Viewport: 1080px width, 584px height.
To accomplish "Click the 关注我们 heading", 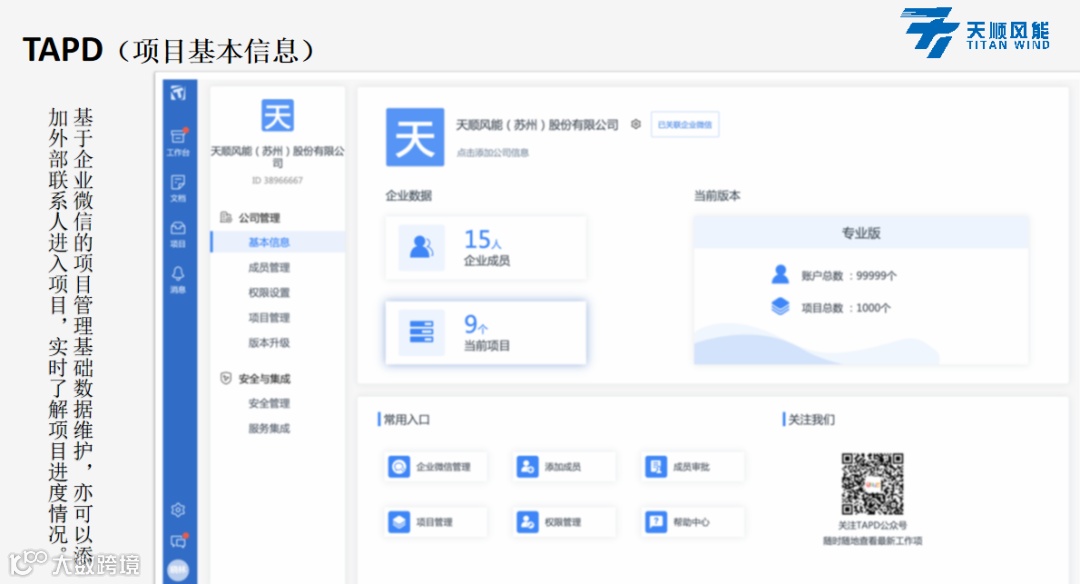I will tap(811, 419).
